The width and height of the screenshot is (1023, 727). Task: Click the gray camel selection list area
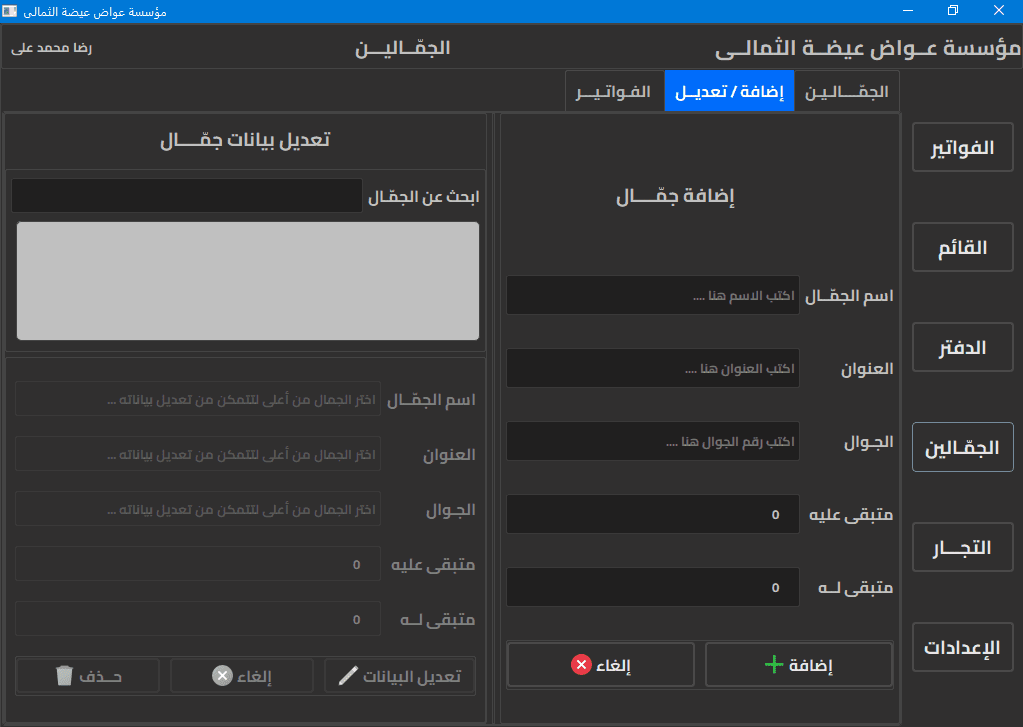247,280
